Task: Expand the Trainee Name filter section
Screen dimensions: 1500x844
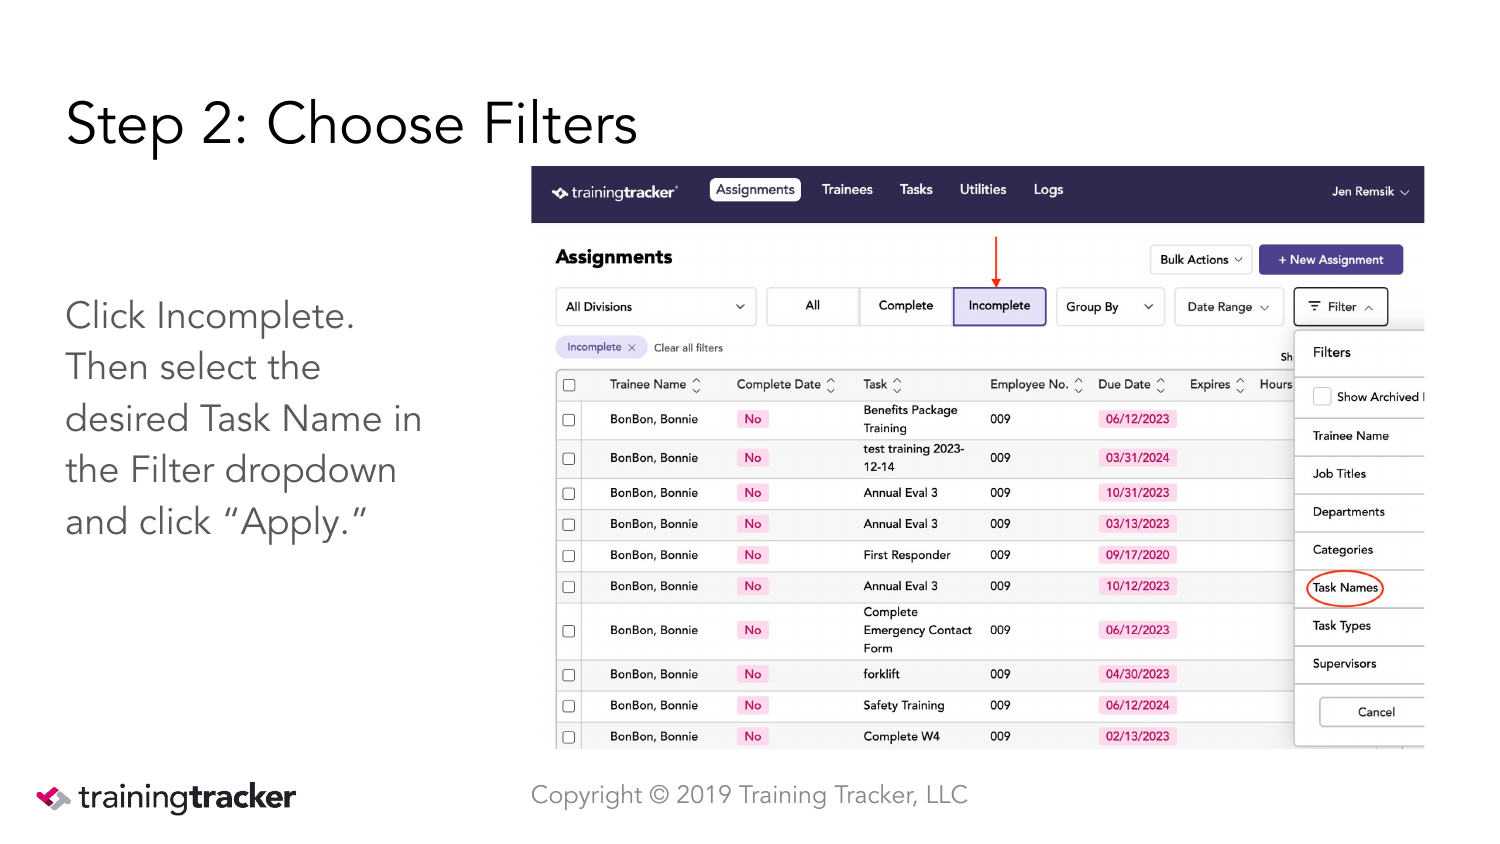Action: click(x=1359, y=436)
